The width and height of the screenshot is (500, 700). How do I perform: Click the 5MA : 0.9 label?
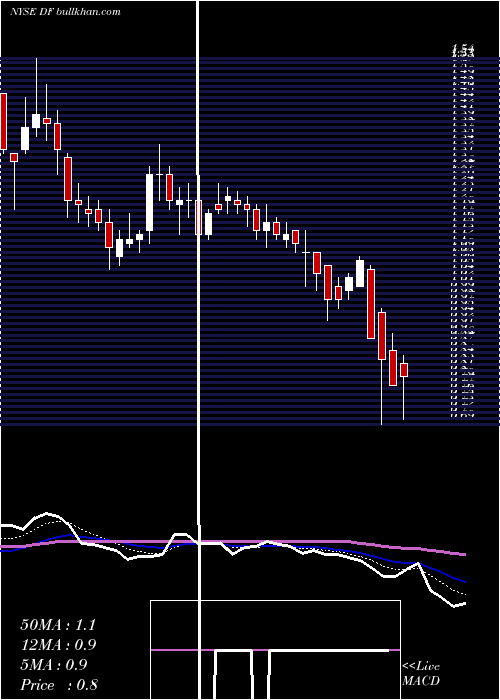pyautogui.click(x=54, y=664)
